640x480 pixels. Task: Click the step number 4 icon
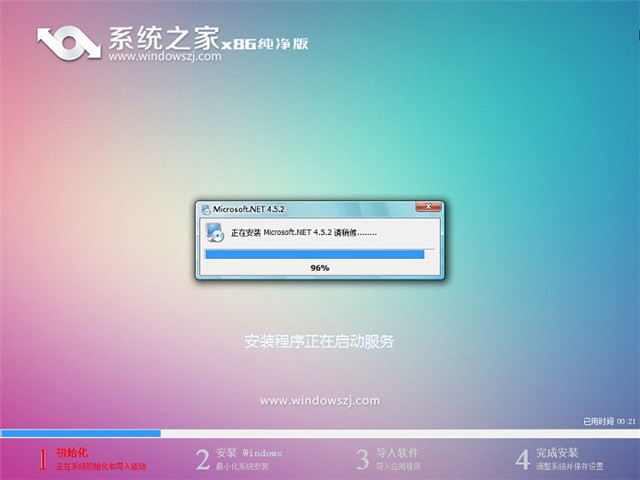pyautogui.click(x=522, y=459)
